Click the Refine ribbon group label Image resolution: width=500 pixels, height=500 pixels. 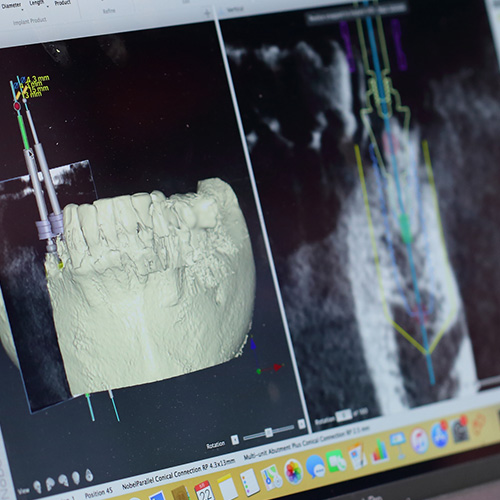[109, 11]
